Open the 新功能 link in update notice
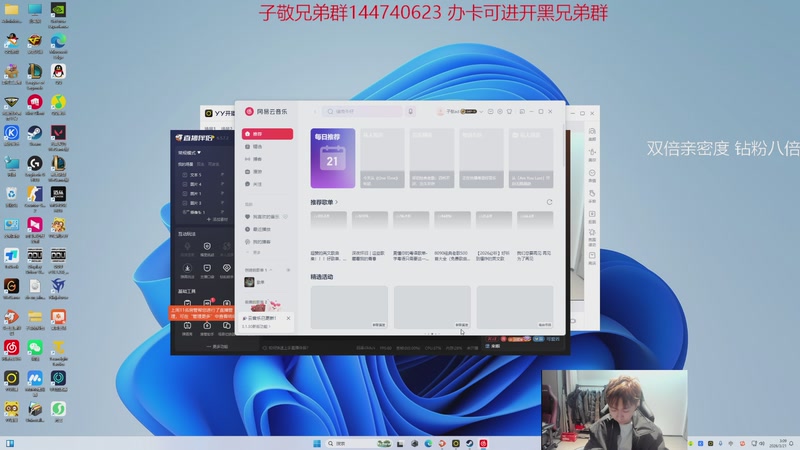Image resolution: width=800 pixels, height=450 pixels. coord(257,326)
